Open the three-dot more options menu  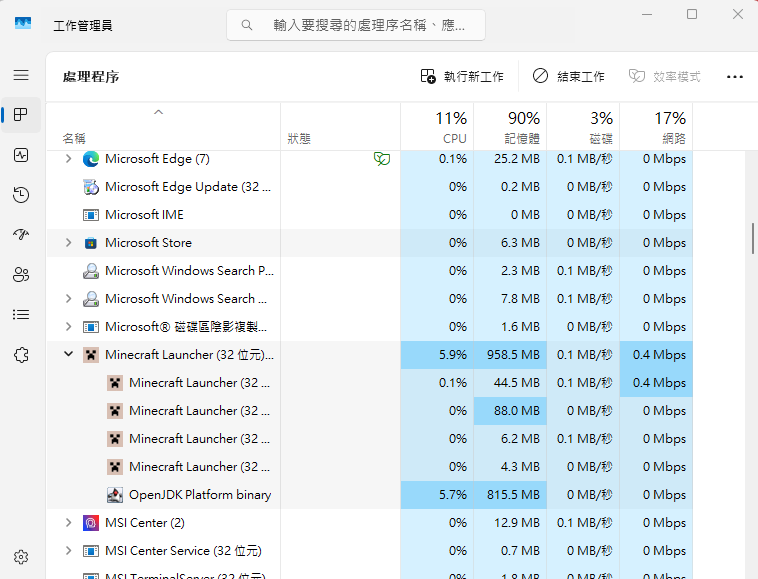(735, 76)
